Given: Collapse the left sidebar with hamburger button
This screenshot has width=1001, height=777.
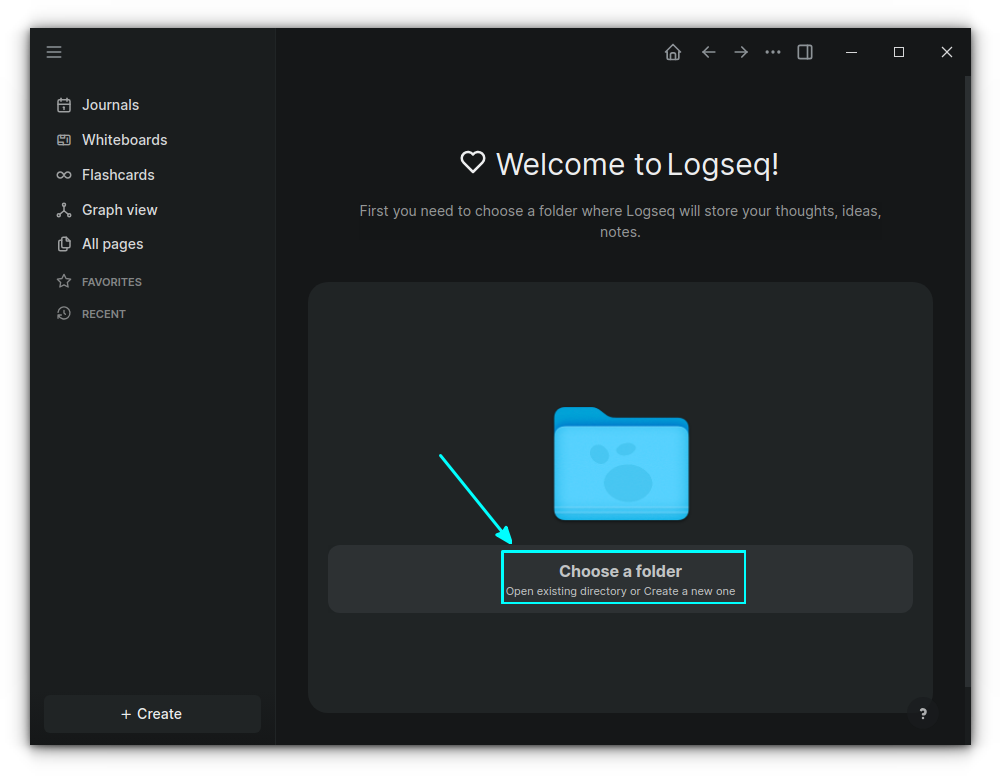Looking at the screenshot, I should (53, 51).
